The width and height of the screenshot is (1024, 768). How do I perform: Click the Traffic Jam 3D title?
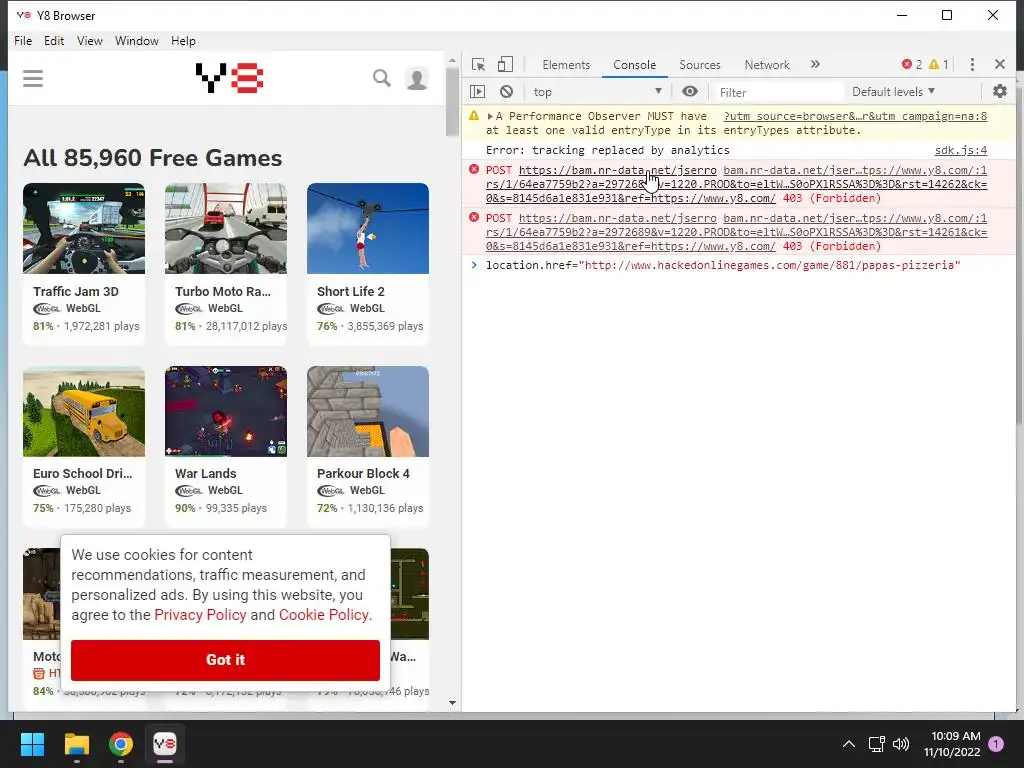[x=76, y=291]
